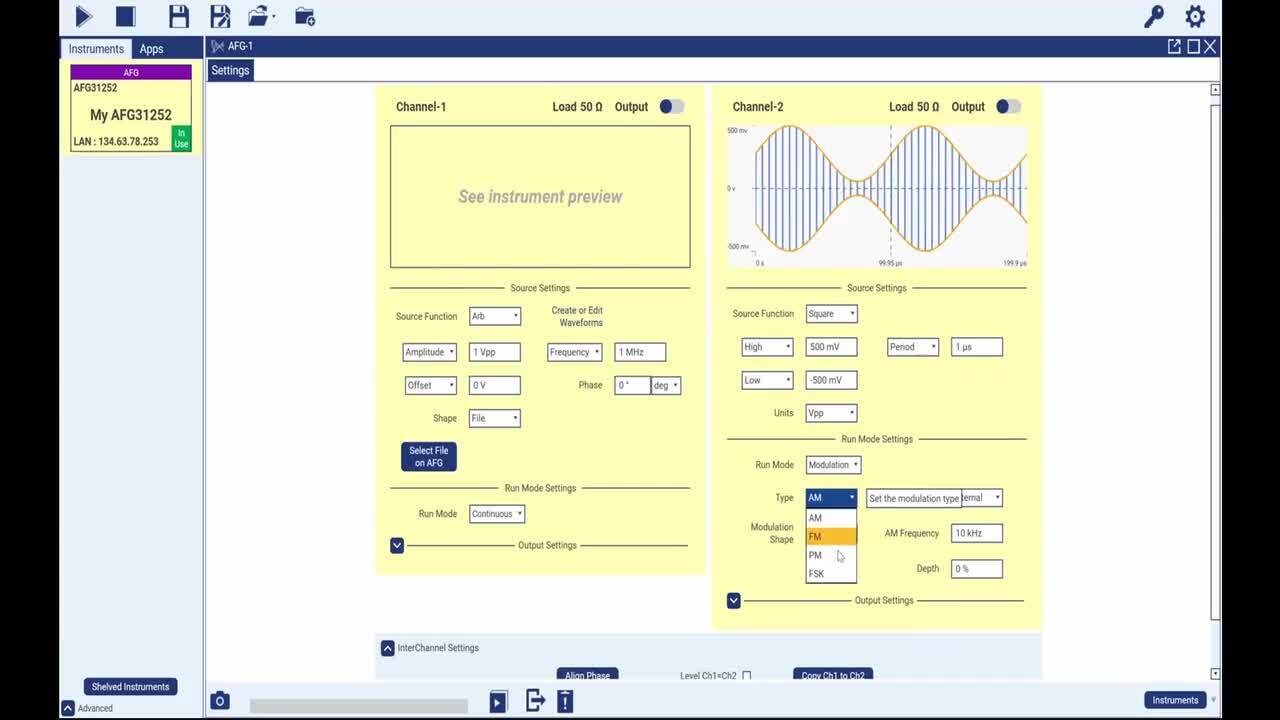
Task: Expand Channel-1 Output Settings section
Action: [x=397, y=545]
